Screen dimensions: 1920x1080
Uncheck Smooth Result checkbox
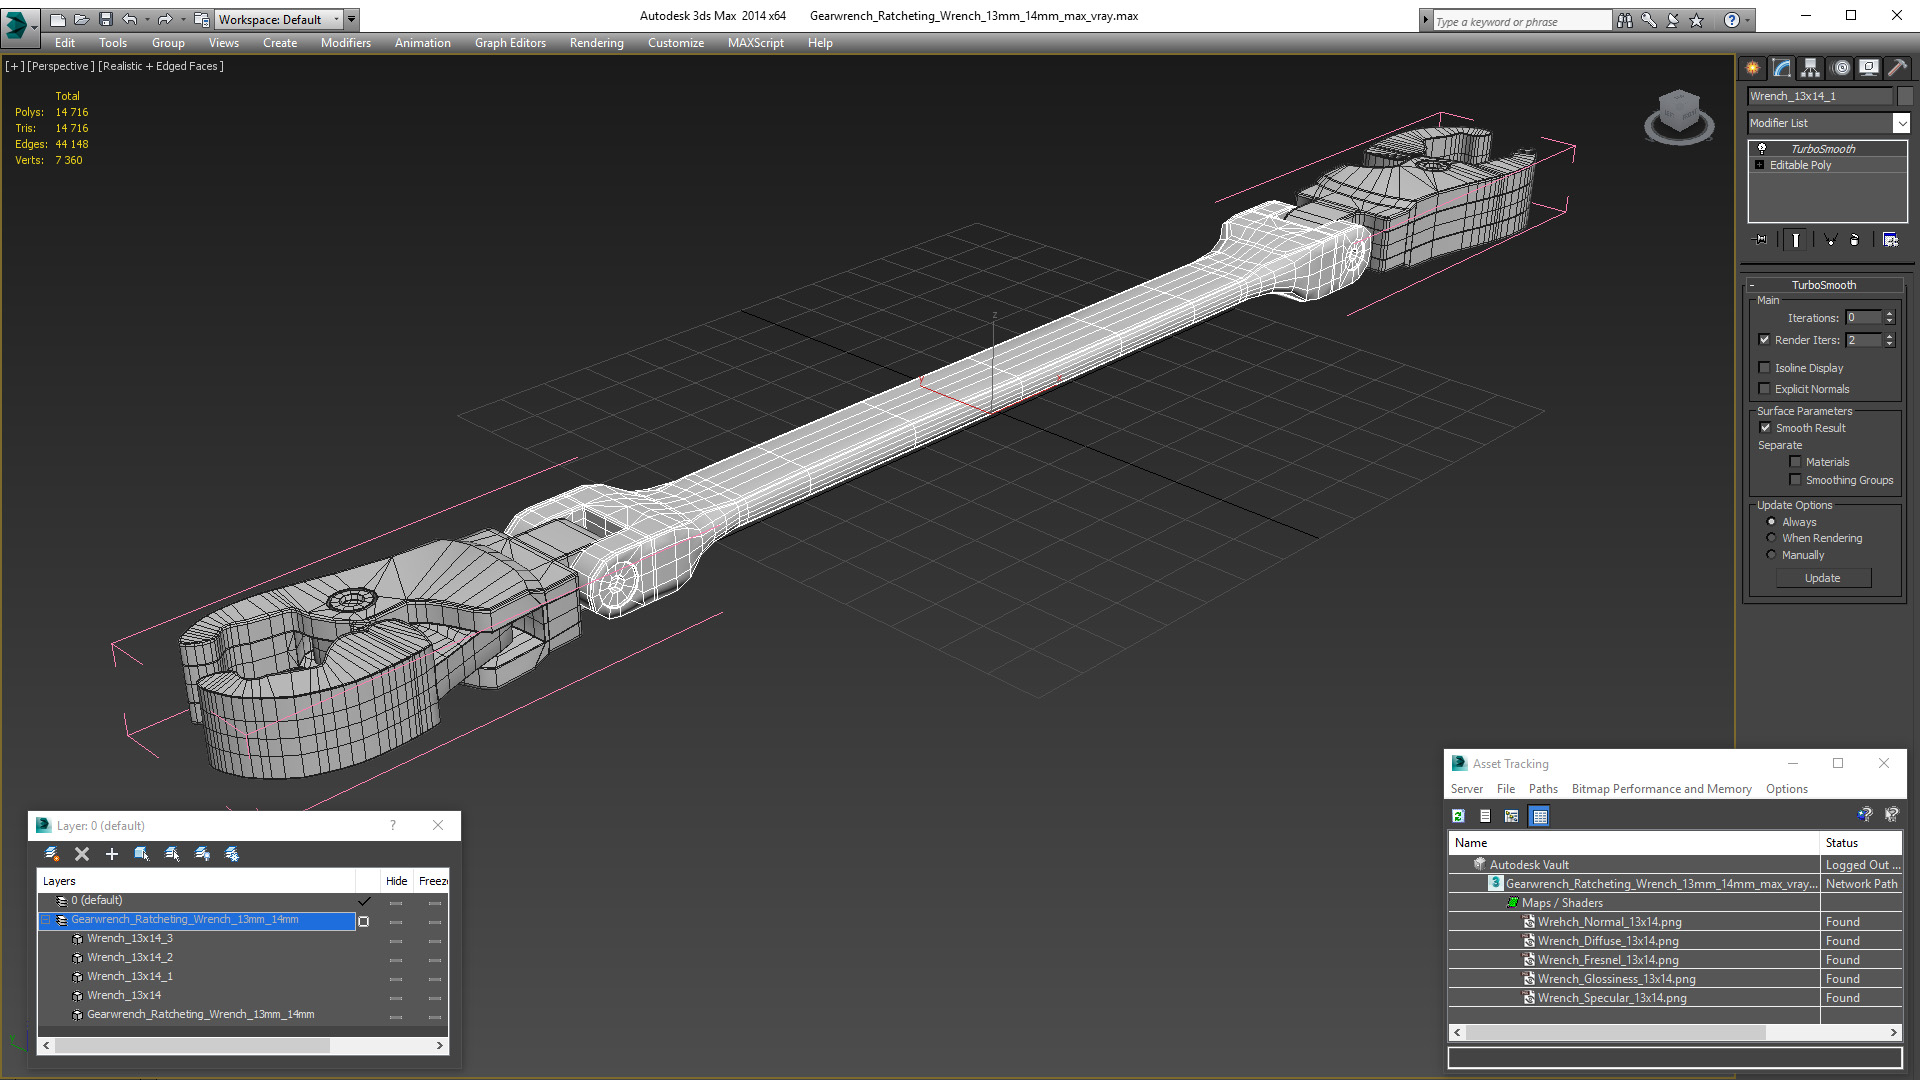point(1765,428)
